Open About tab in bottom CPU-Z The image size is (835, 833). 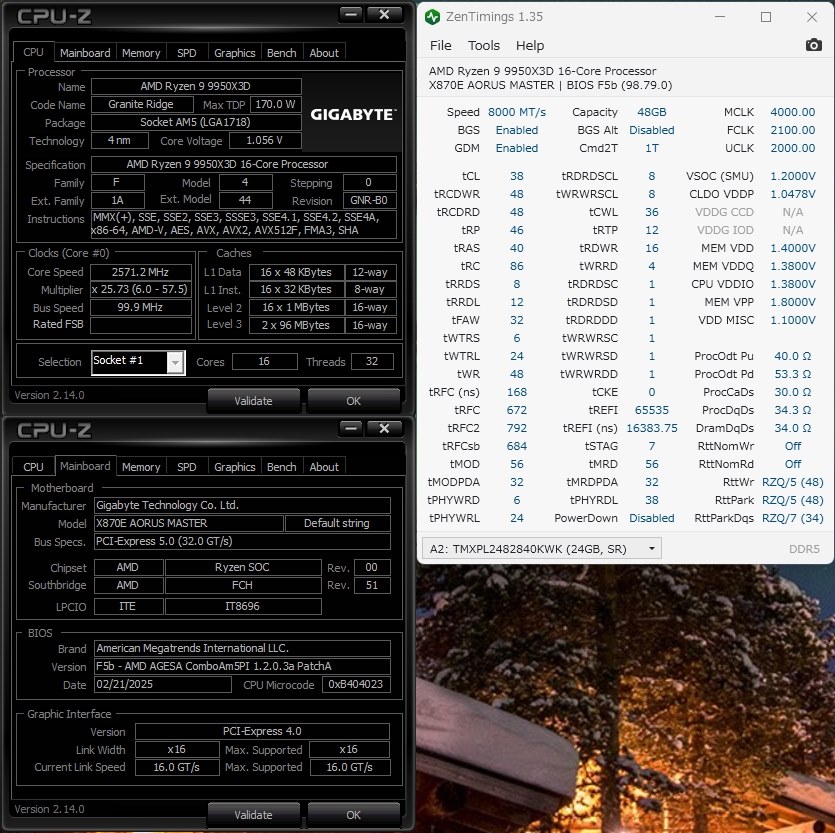324,467
